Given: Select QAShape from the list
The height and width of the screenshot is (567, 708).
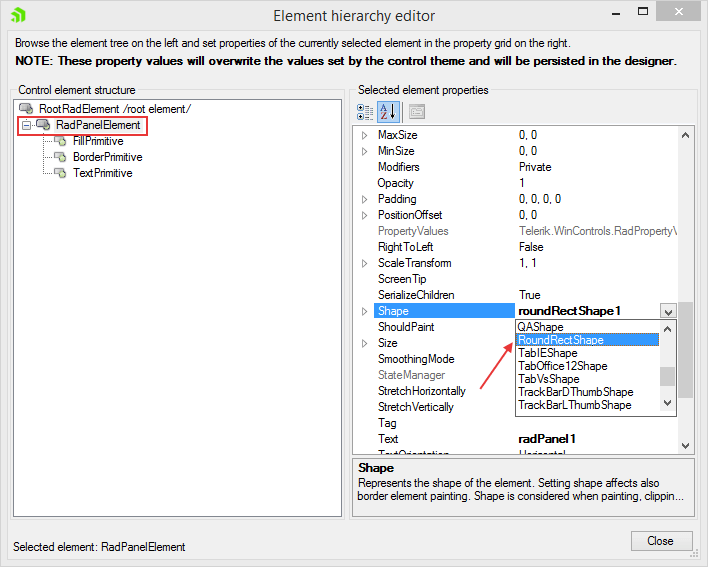Looking at the screenshot, I should tap(587, 327).
